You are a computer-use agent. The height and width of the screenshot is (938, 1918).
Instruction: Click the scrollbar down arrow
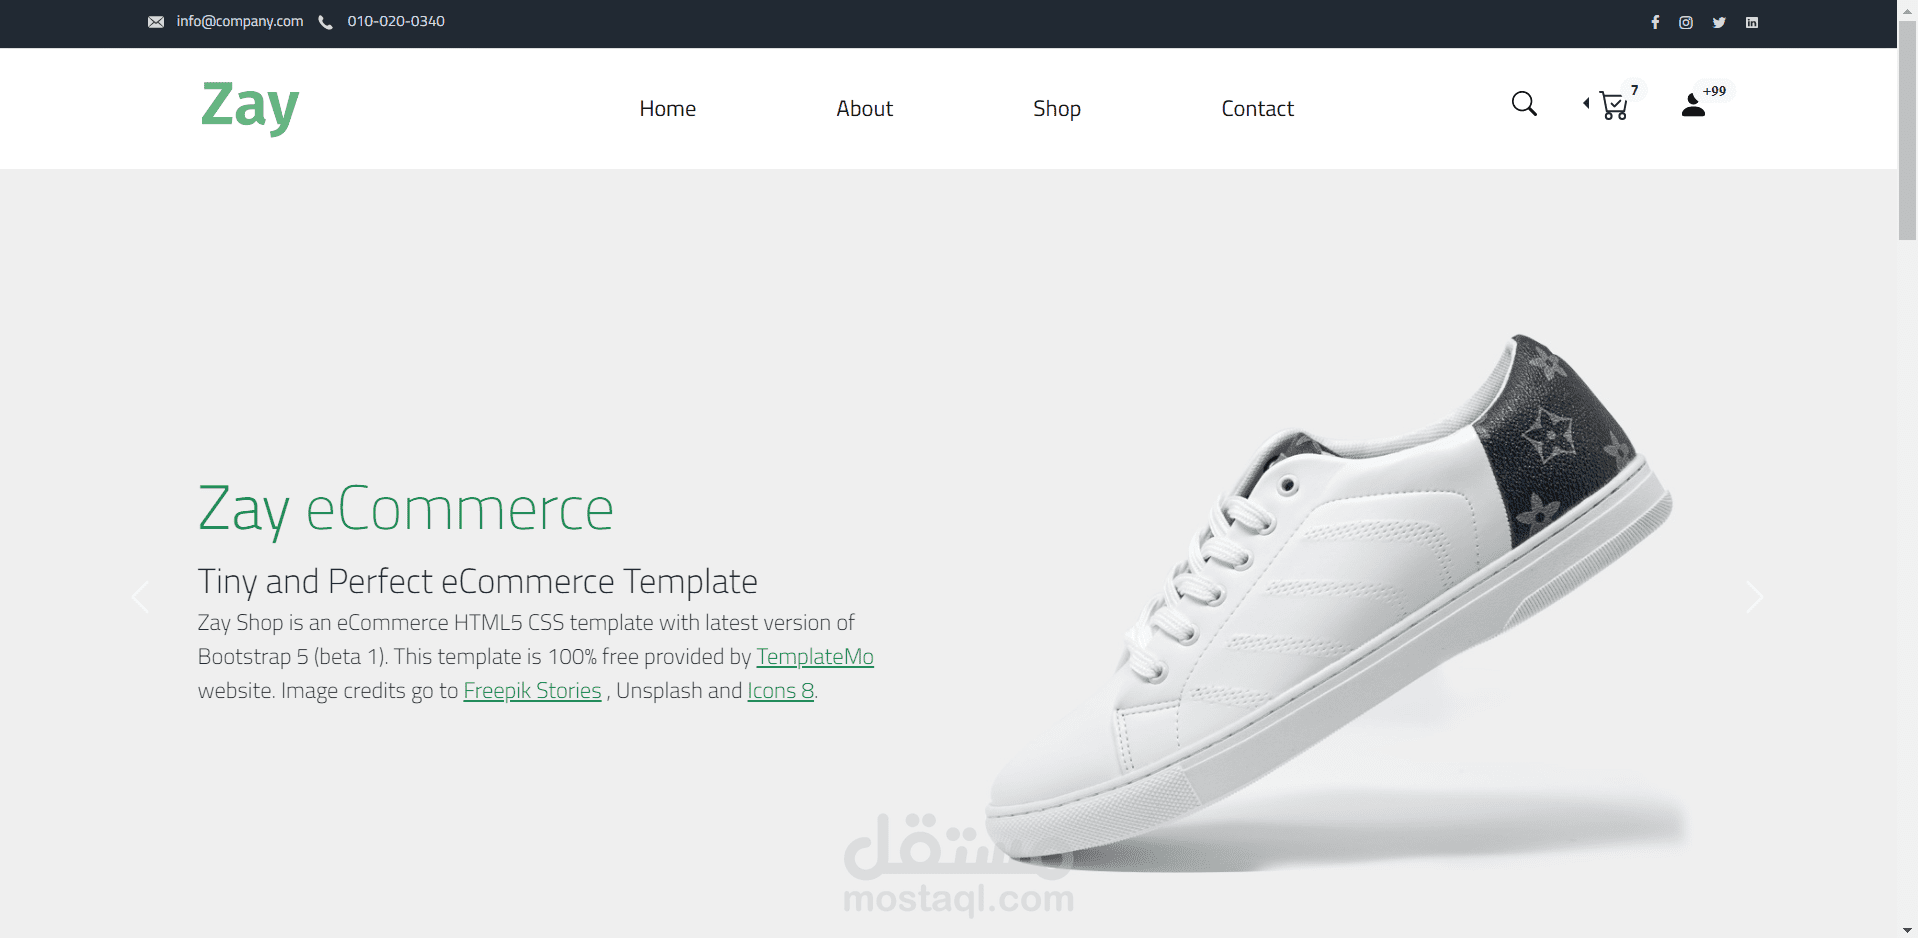(x=1908, y=930)
